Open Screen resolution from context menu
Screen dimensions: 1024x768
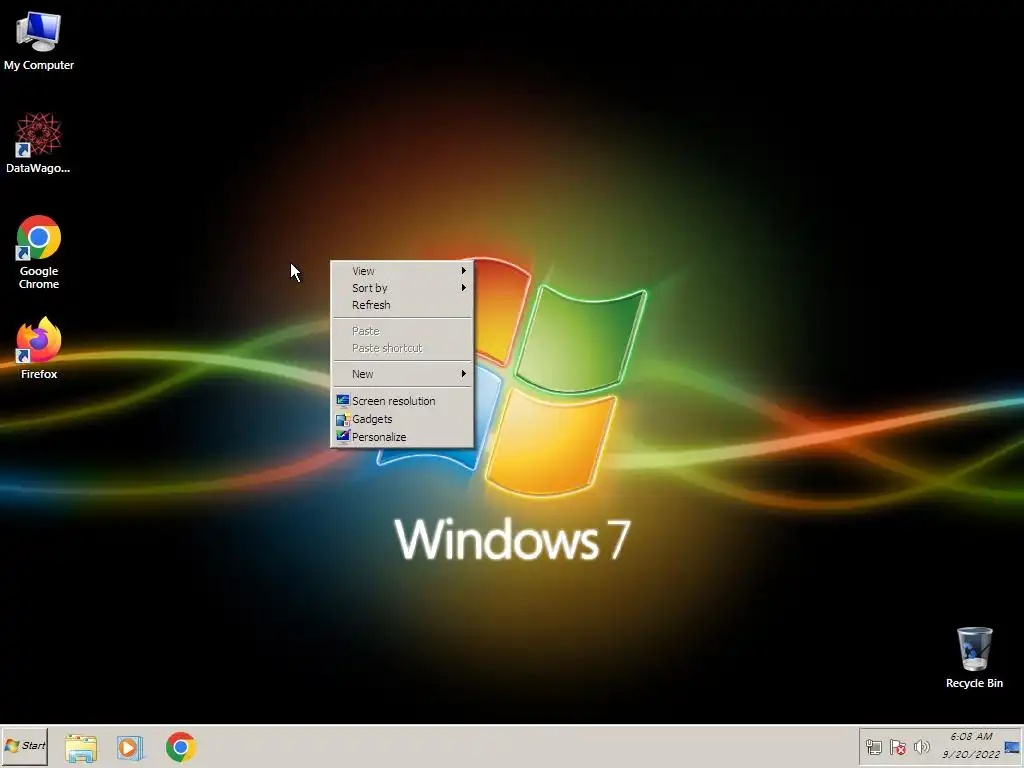click(402, 400)
